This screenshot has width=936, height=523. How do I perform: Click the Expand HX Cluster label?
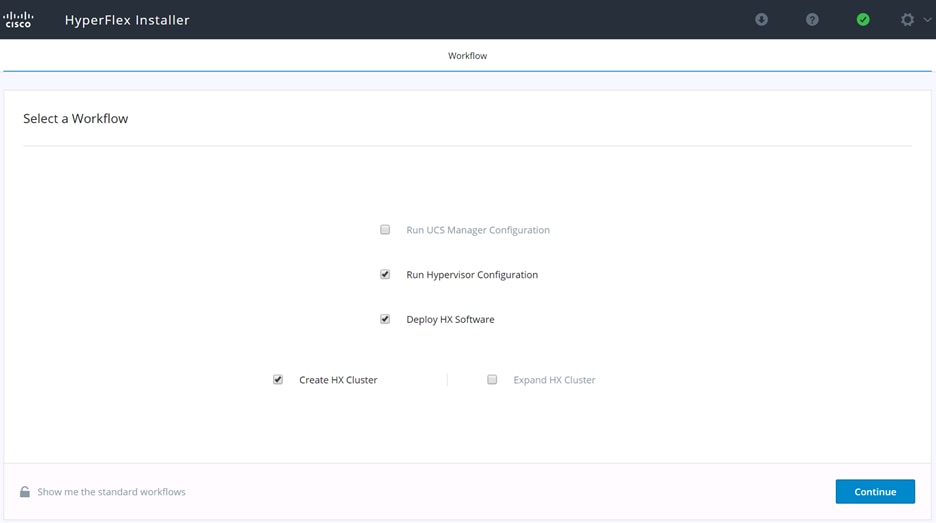555,380
